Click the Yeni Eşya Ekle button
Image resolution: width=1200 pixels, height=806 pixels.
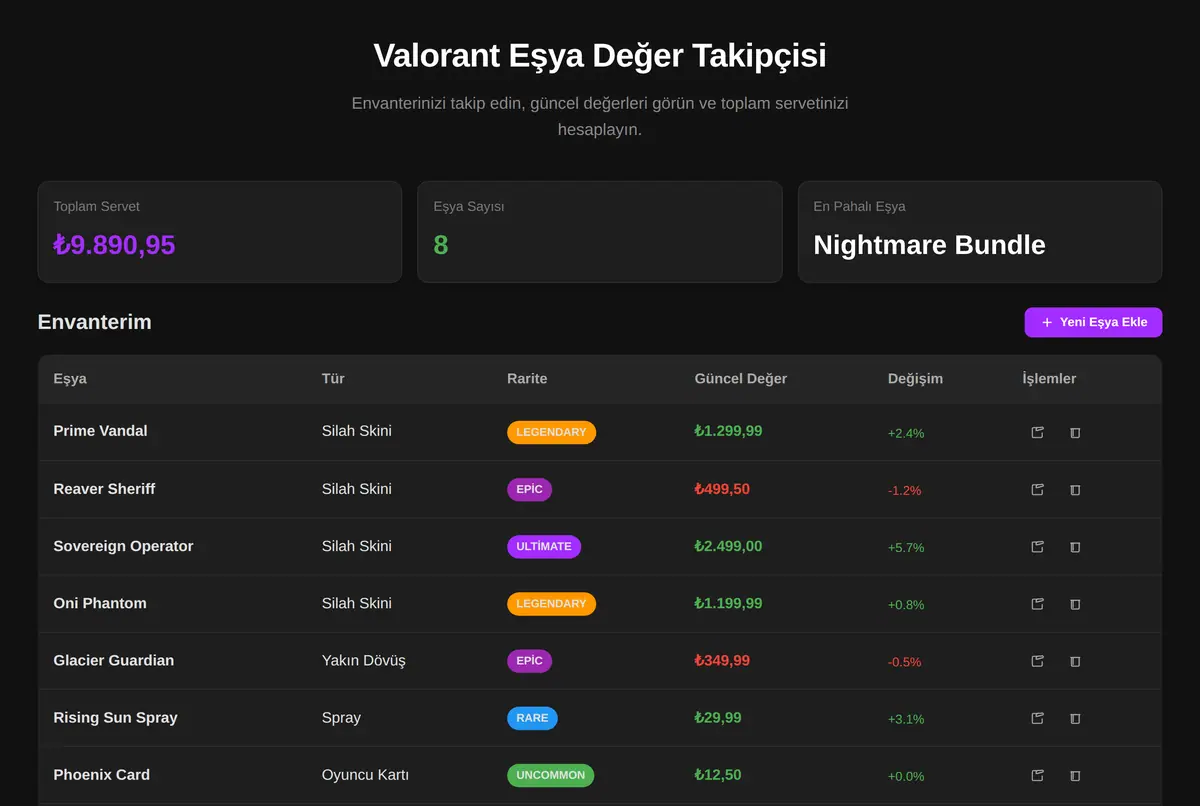pos(1093,322)
